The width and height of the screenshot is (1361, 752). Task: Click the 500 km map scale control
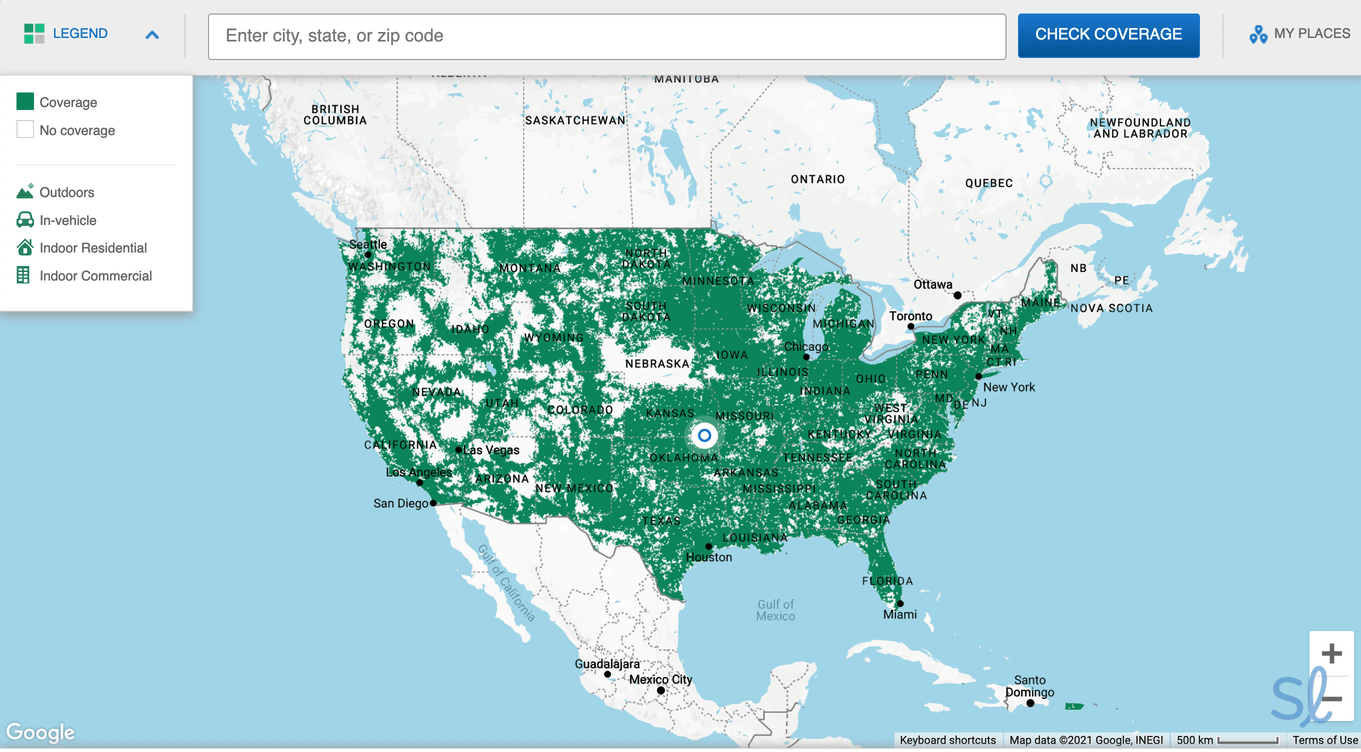pyautogui.click(x=1227, y=740)
